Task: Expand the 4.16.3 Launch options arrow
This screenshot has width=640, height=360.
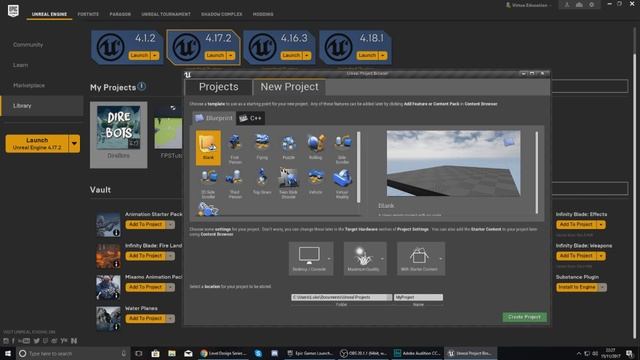Action: pyautogui.click(x=307, y=56)
